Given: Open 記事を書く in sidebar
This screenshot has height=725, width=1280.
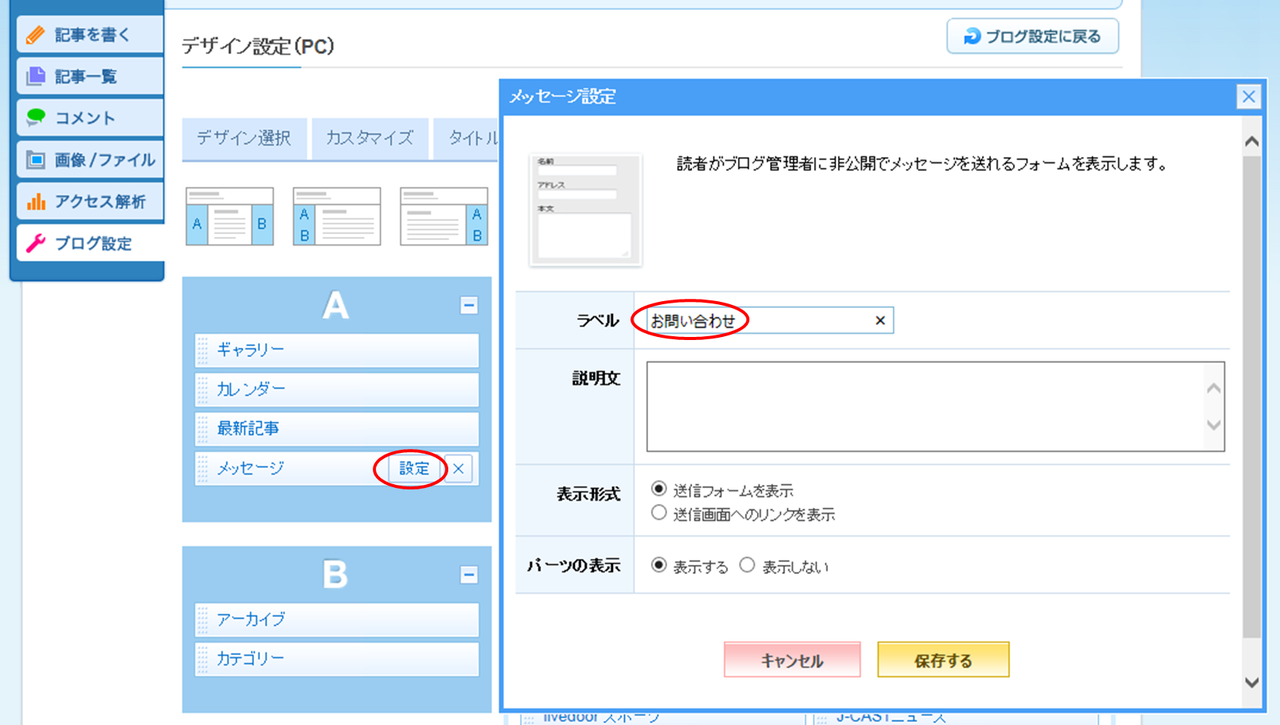Looking at the screenshot, I should [90, 35].
